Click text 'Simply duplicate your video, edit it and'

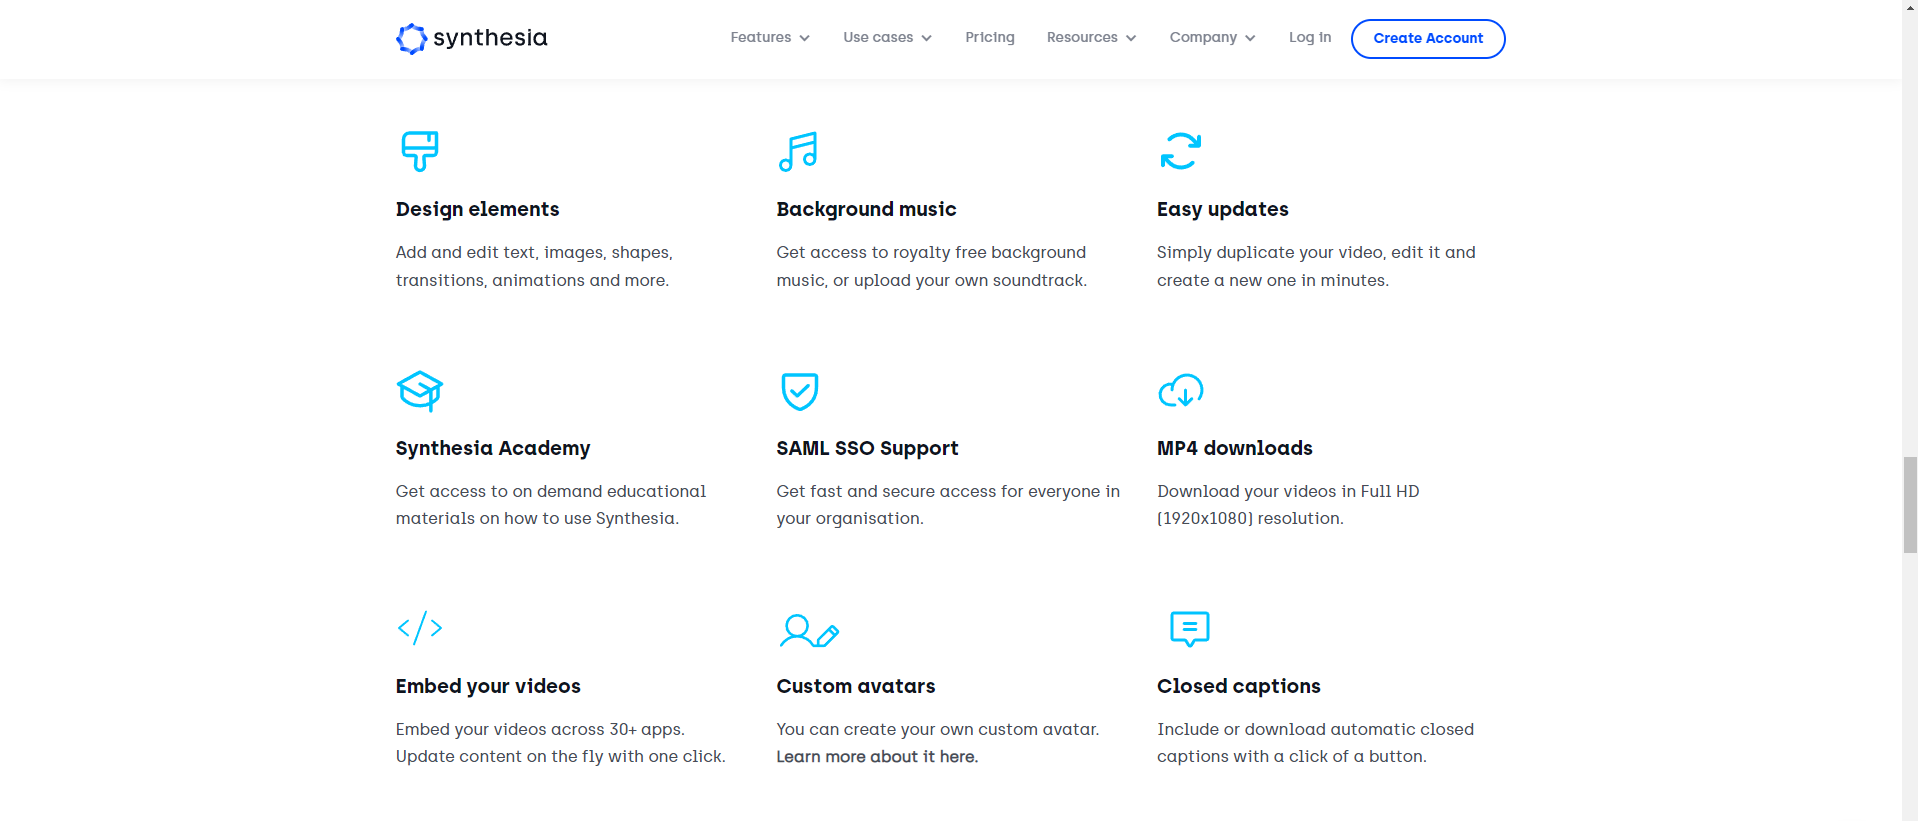point(1316,253)
